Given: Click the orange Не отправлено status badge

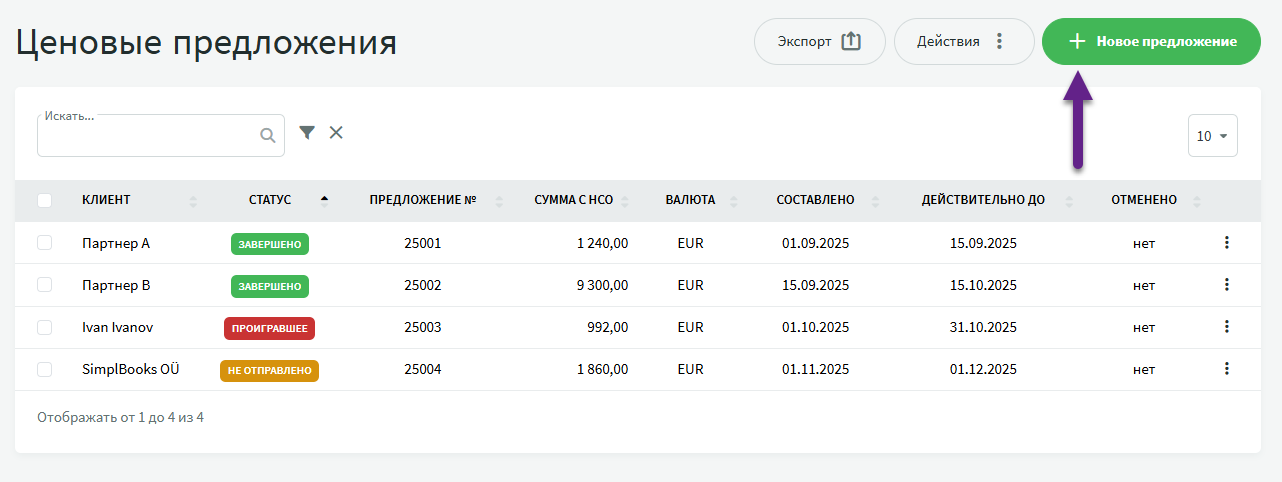Looking at the screenshot, I should (x=269, y=370).
